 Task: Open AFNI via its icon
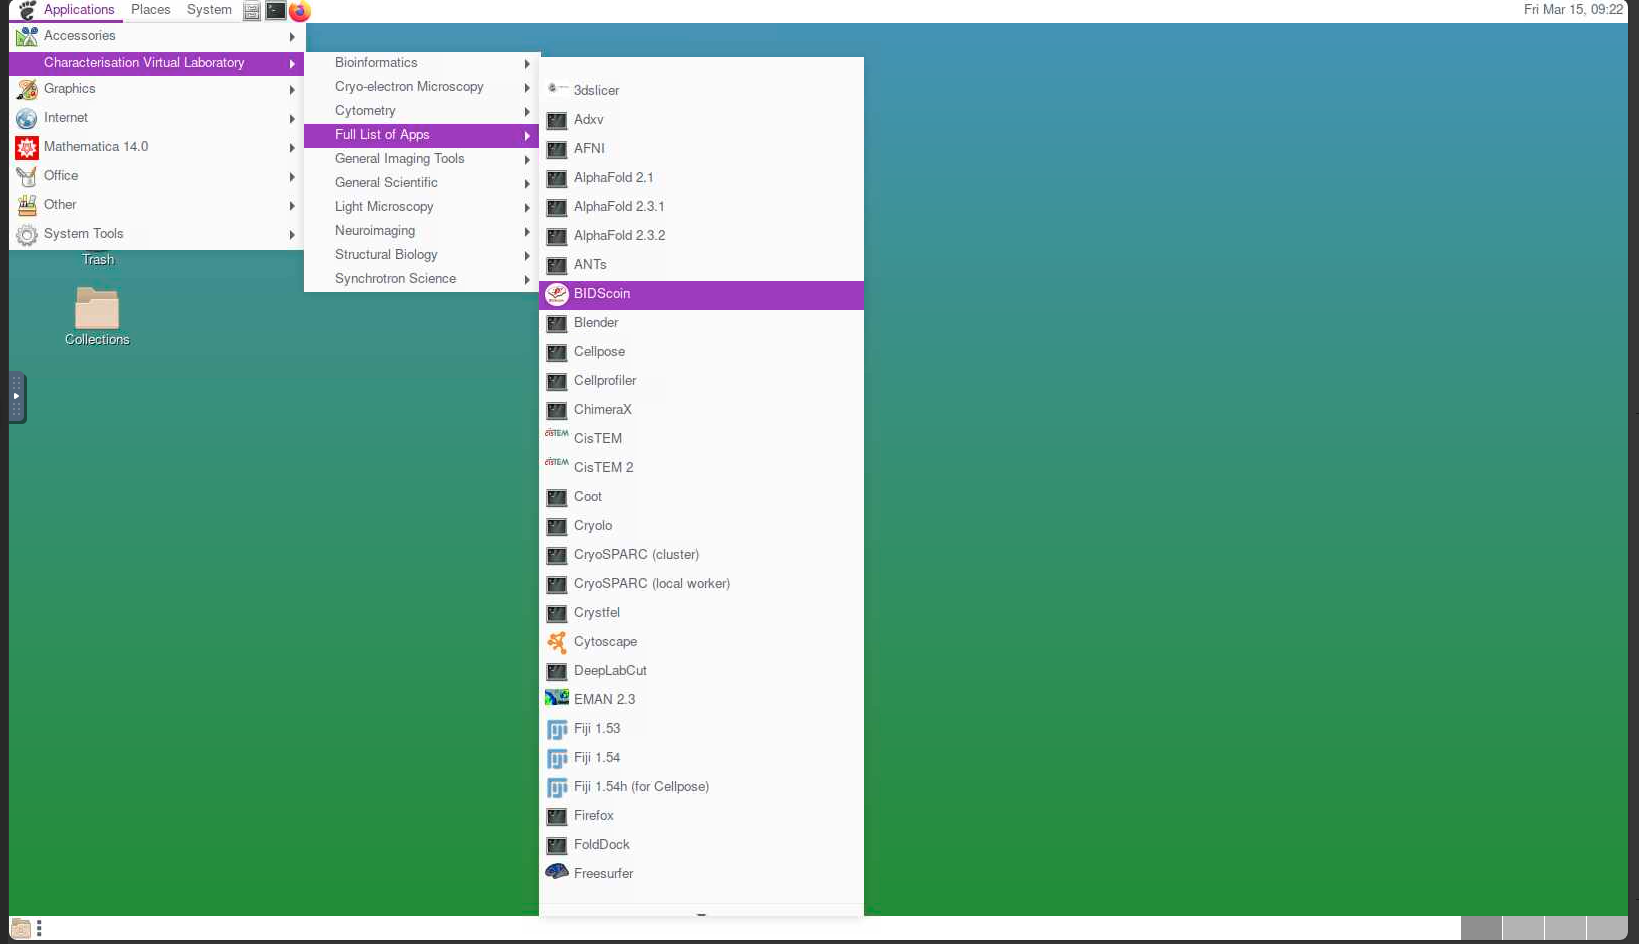(557, 149)
